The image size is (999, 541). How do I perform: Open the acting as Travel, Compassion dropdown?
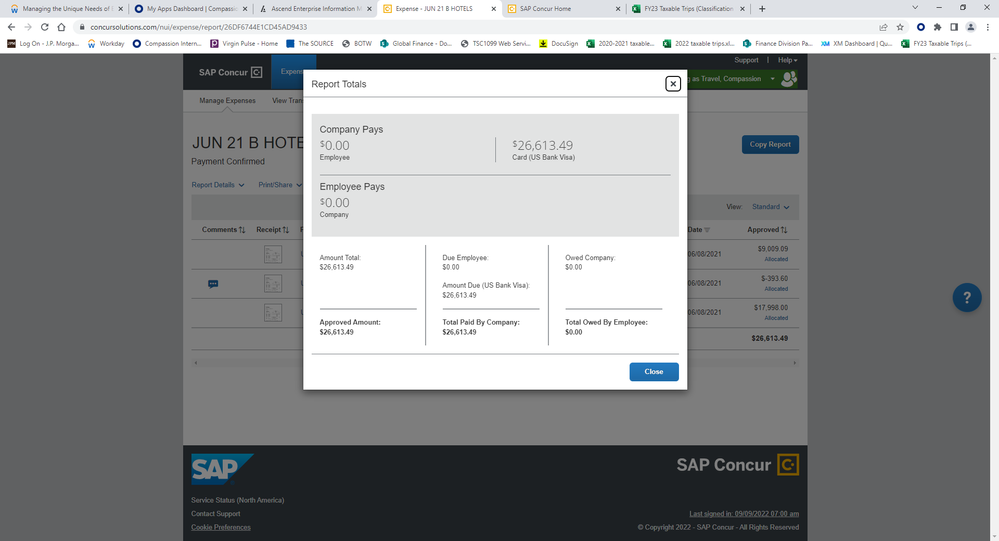click(x=772, y=78)
